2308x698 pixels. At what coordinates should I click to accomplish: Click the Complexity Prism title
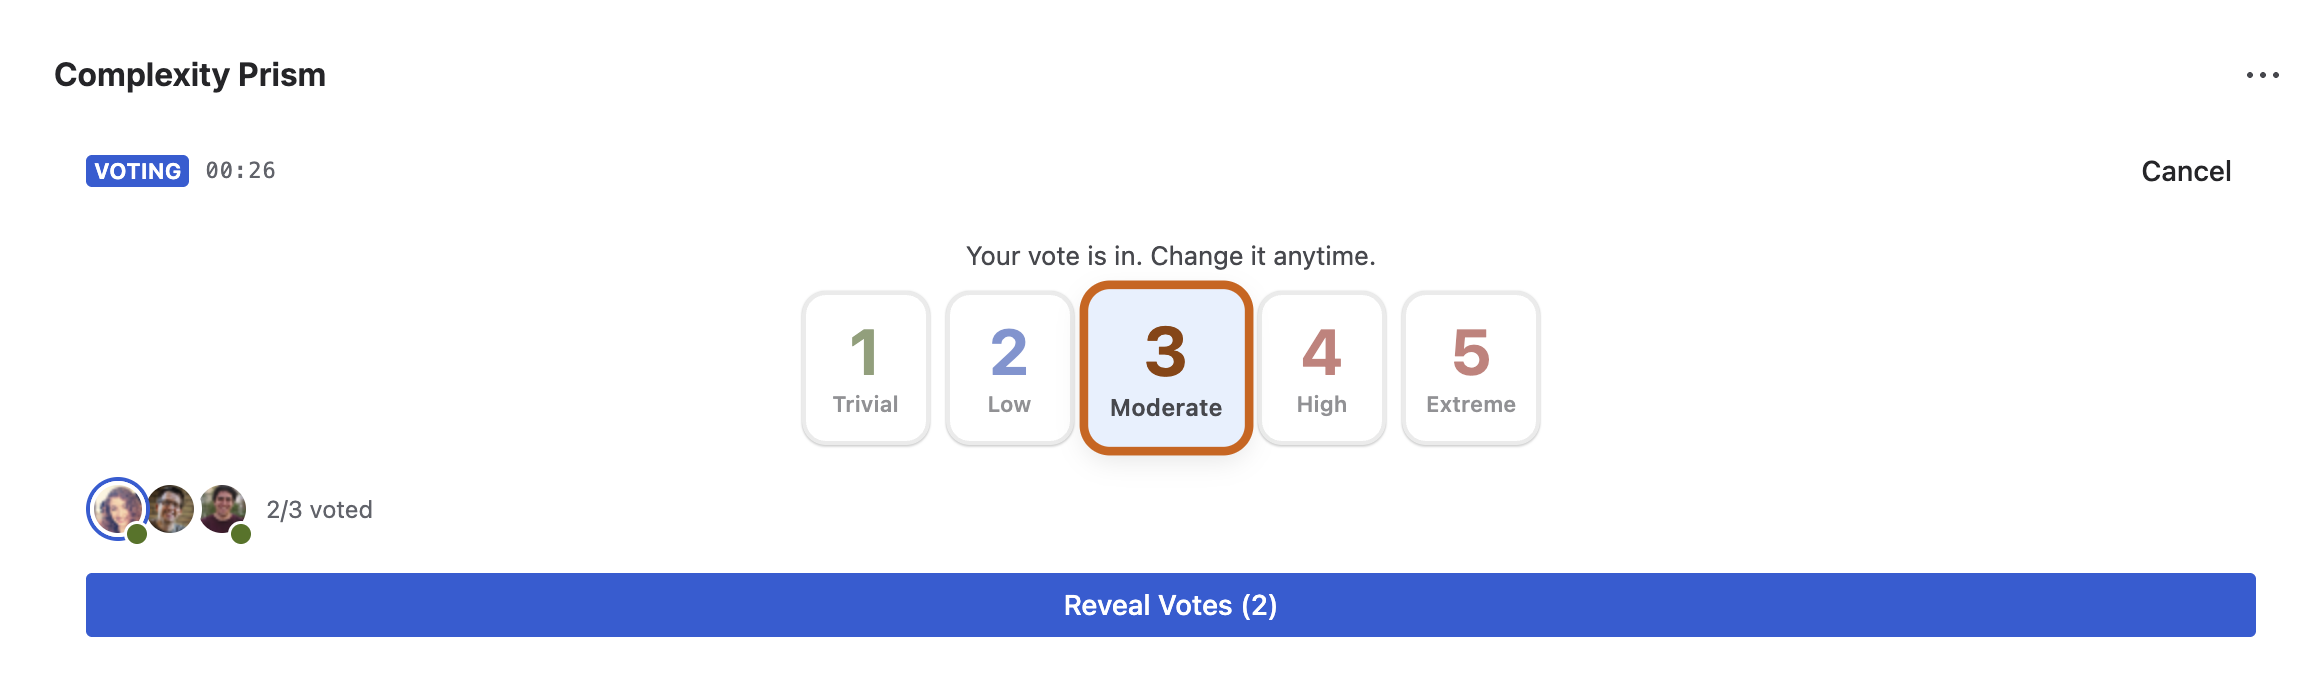190,75
